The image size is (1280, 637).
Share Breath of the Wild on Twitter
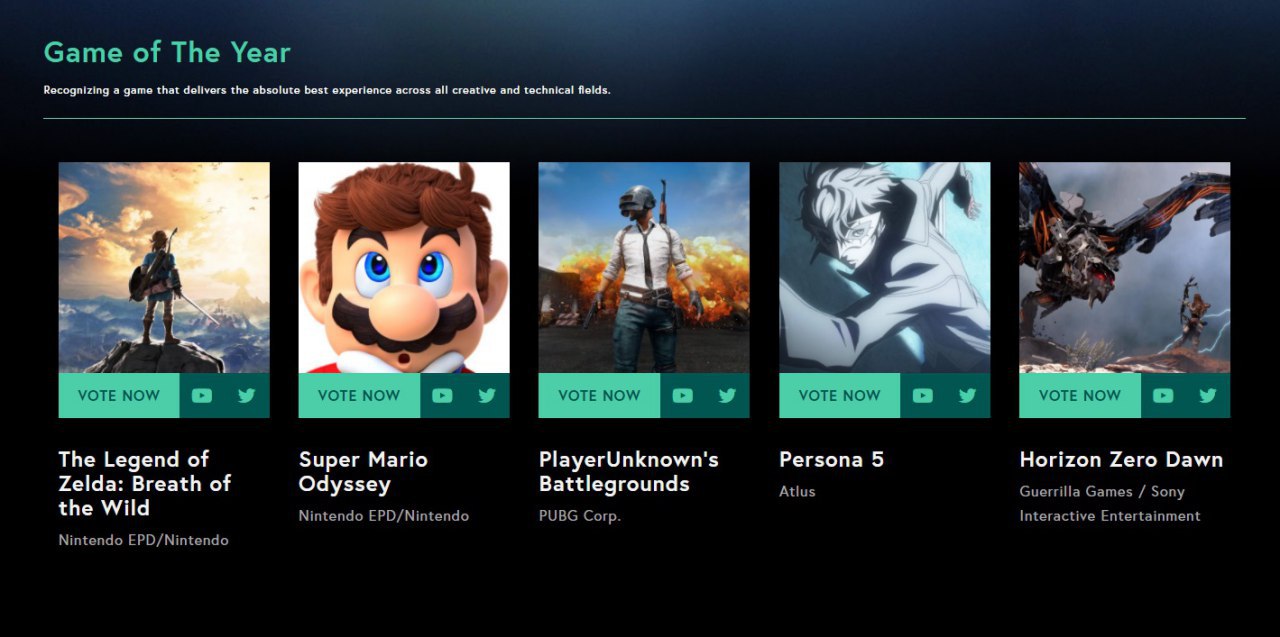[247, 395]
